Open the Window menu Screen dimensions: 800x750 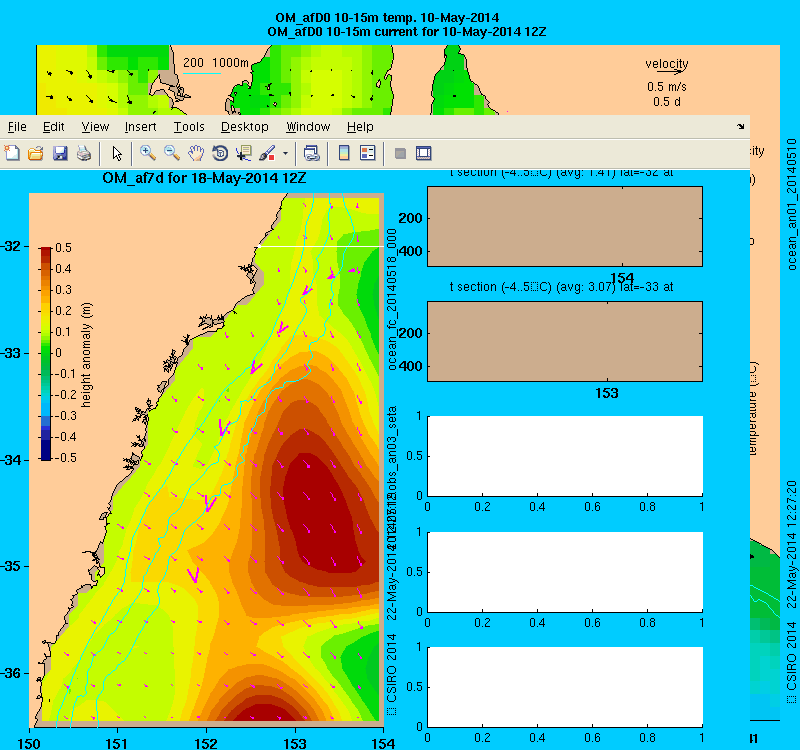click(x=308, y=127)
